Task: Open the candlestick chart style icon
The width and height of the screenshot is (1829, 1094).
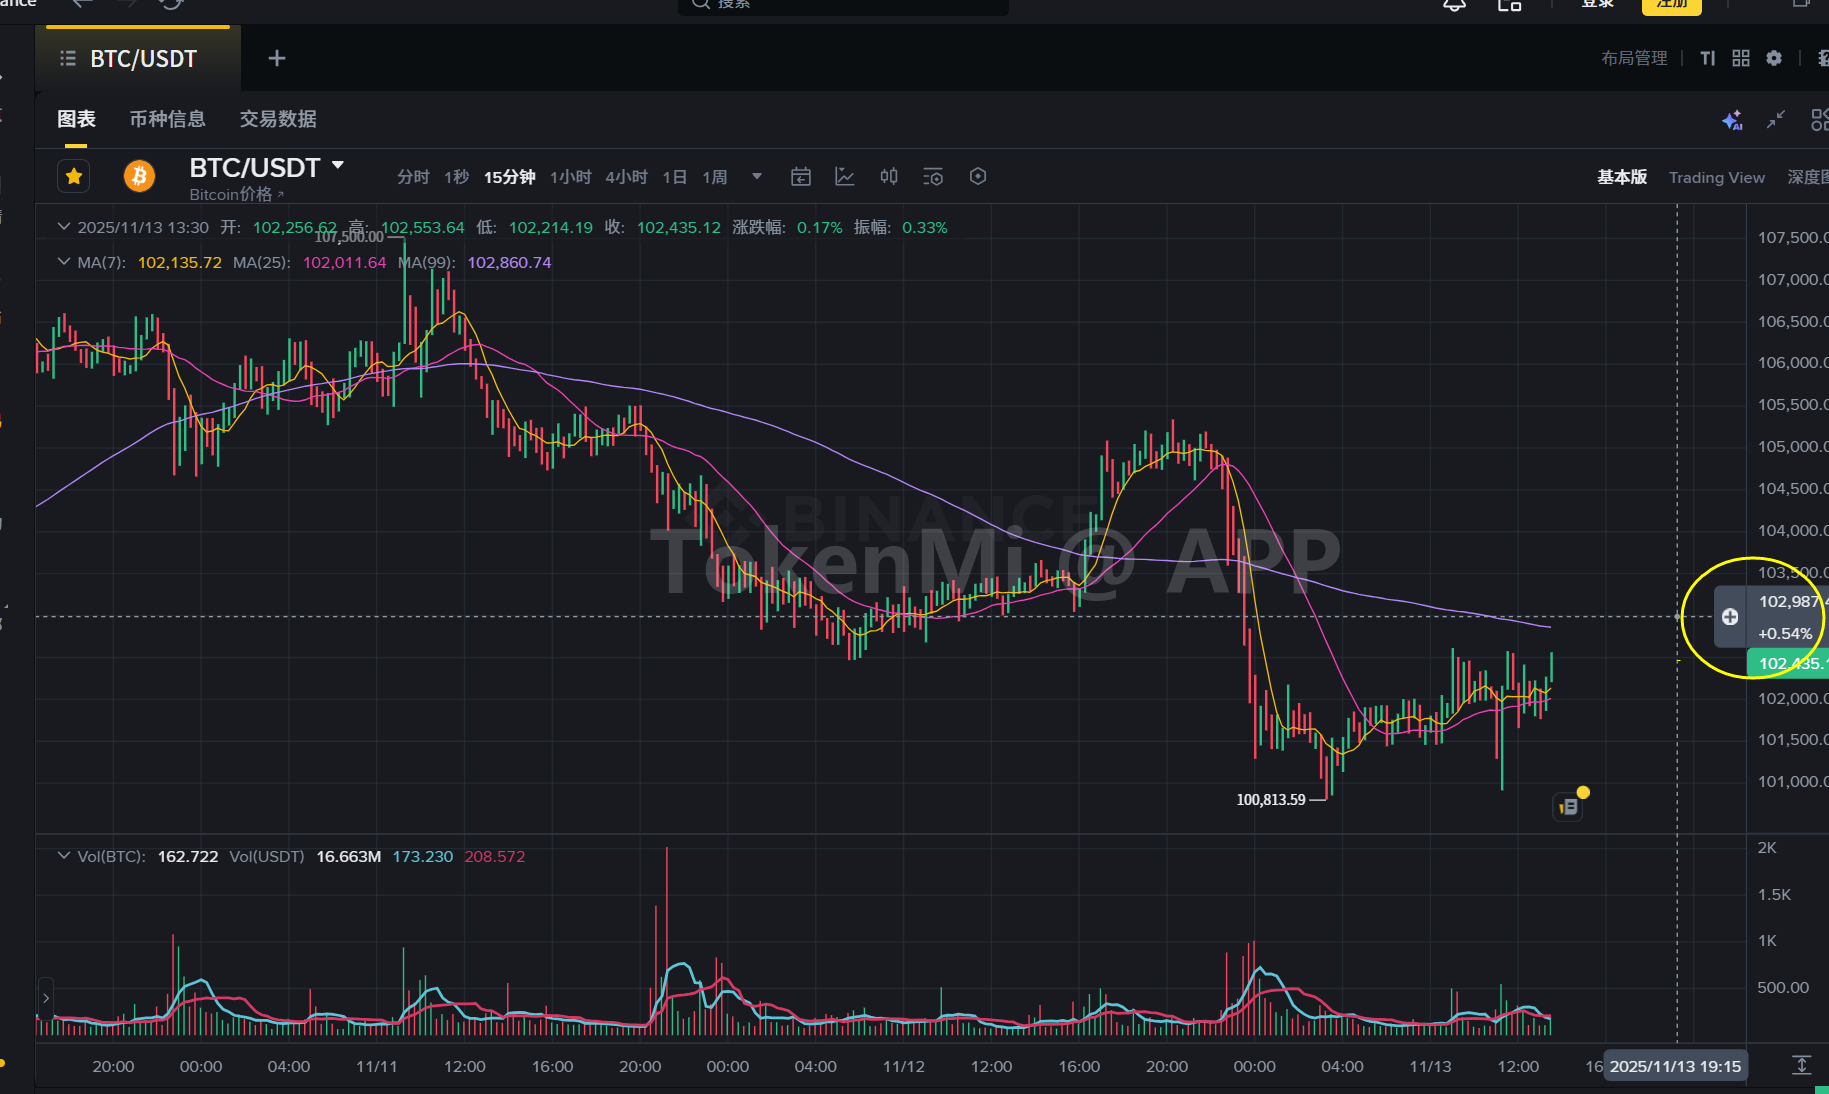Action: tap(889, 177)
